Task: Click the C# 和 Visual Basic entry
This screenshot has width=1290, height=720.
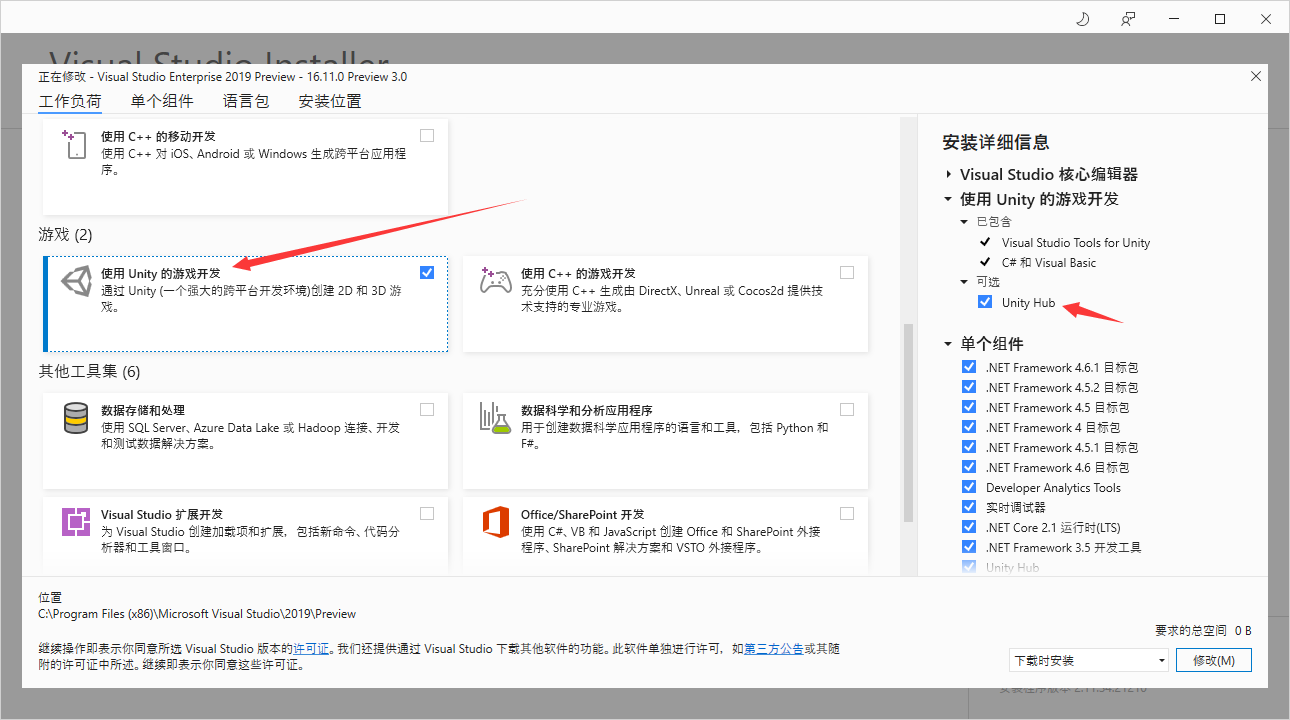Action: (x=1049, y=263)
